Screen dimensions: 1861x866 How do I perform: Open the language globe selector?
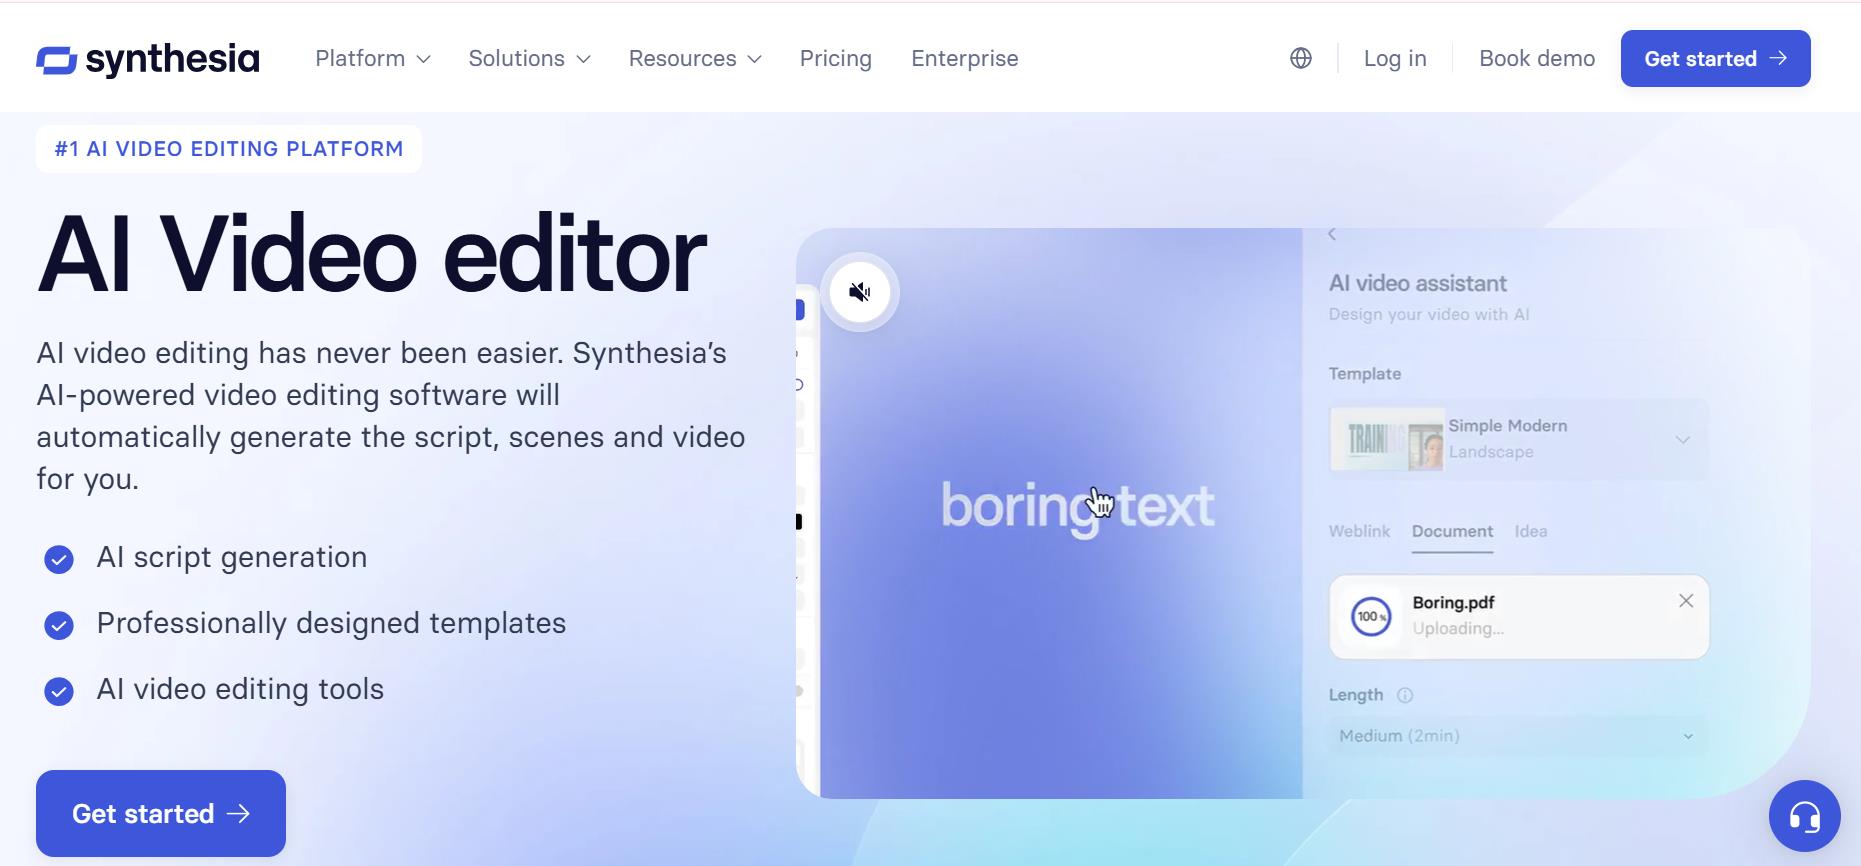point(1300,59)
